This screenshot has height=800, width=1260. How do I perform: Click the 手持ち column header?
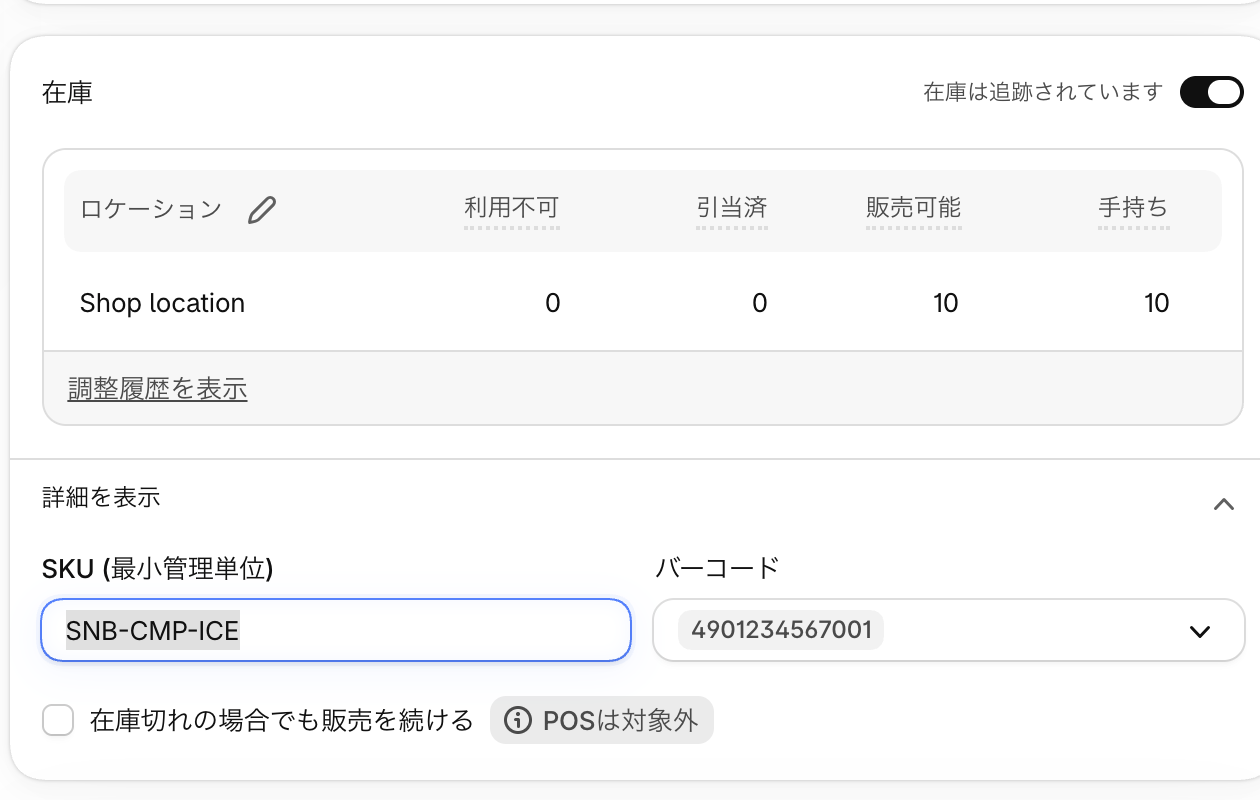coord(1133,208)
